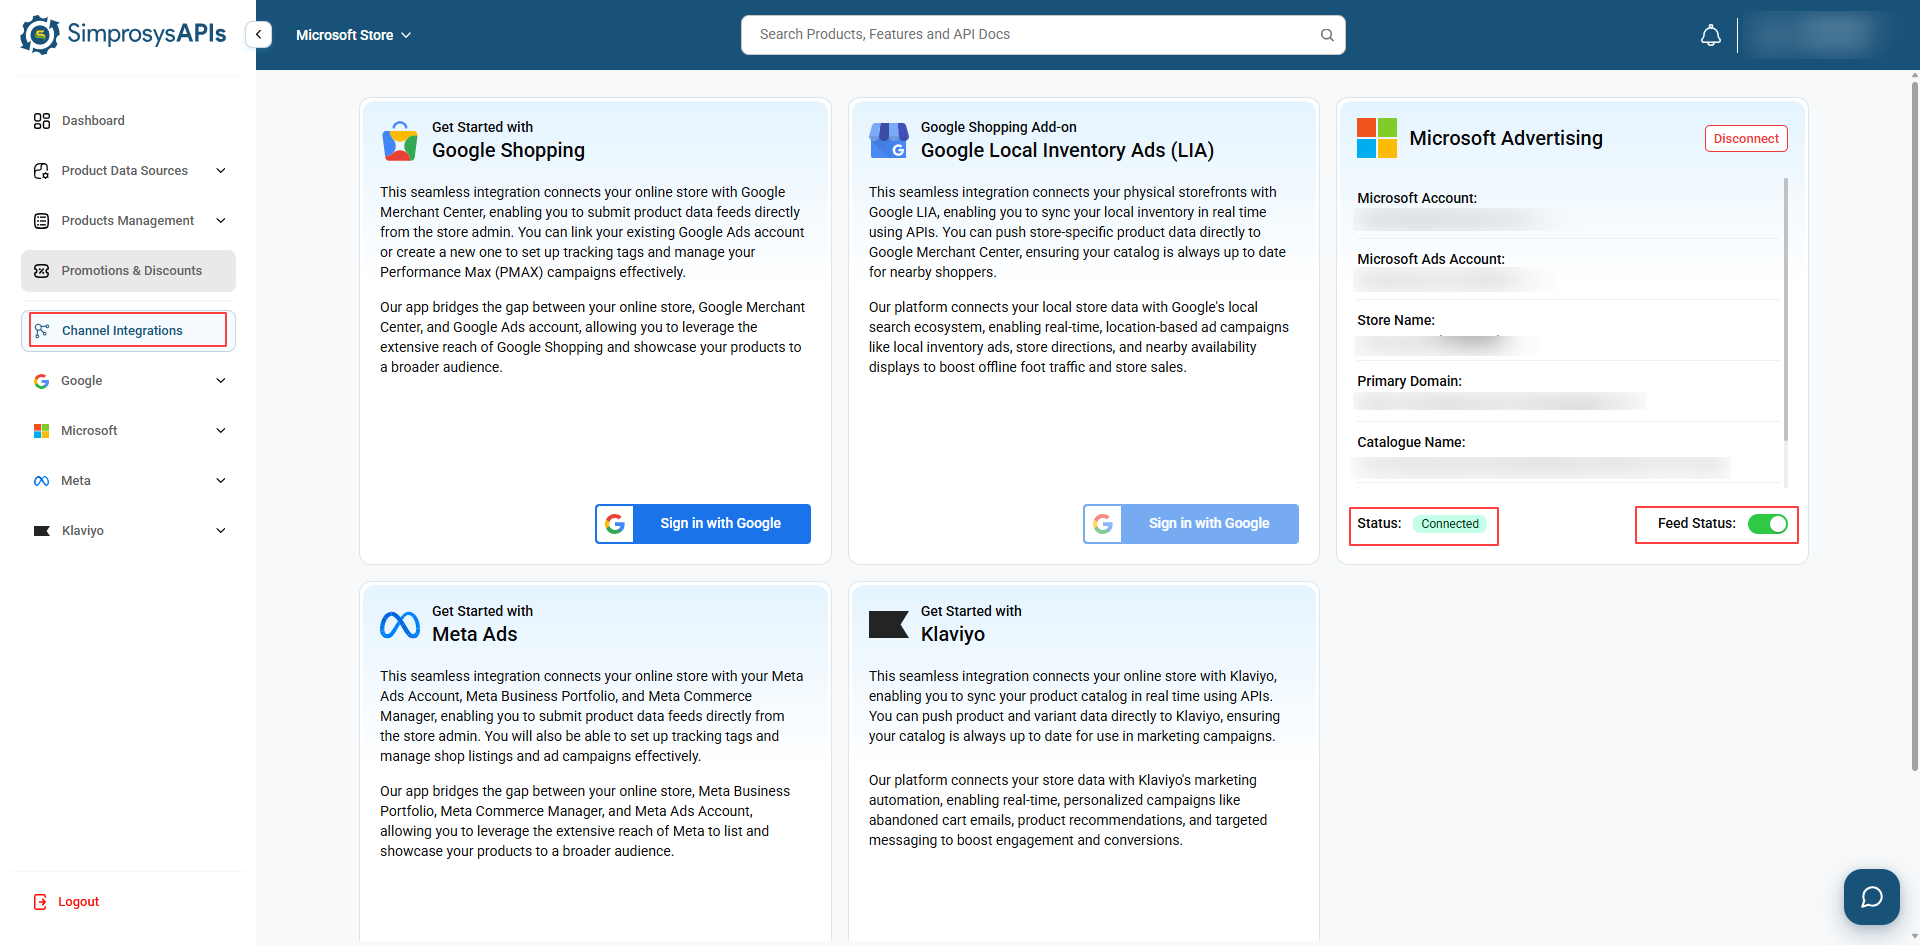Click the Microsoft Advertising panel scrollbar

pos(1786,310)
